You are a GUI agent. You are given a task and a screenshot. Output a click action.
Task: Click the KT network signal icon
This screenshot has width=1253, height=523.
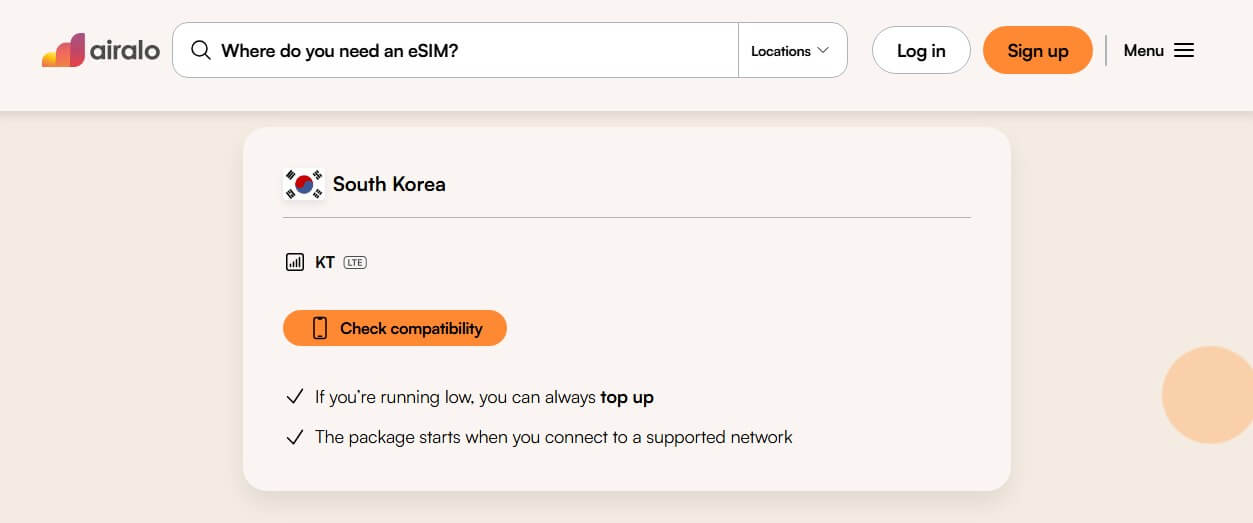(294, 262)
